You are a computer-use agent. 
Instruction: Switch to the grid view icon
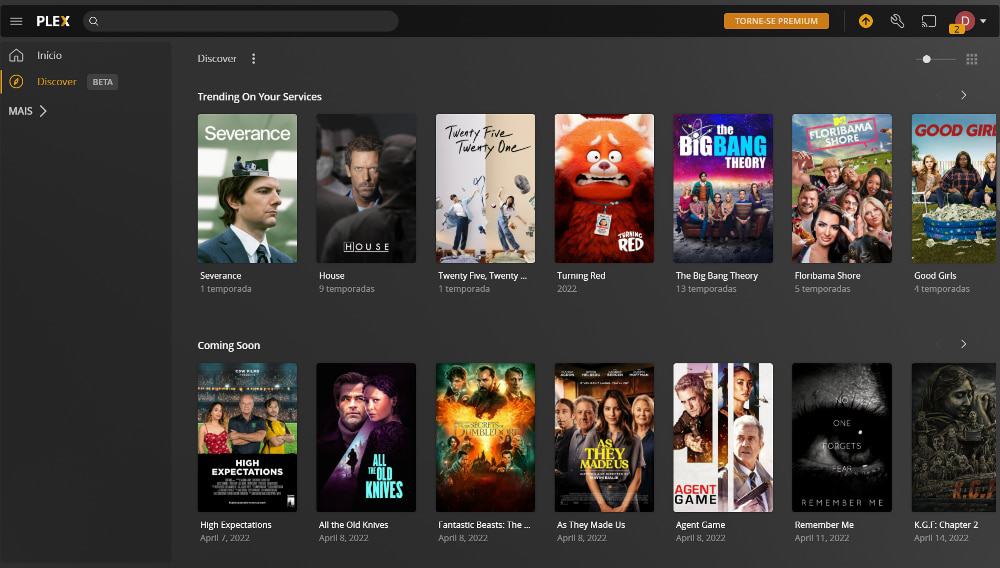point(971,59)
